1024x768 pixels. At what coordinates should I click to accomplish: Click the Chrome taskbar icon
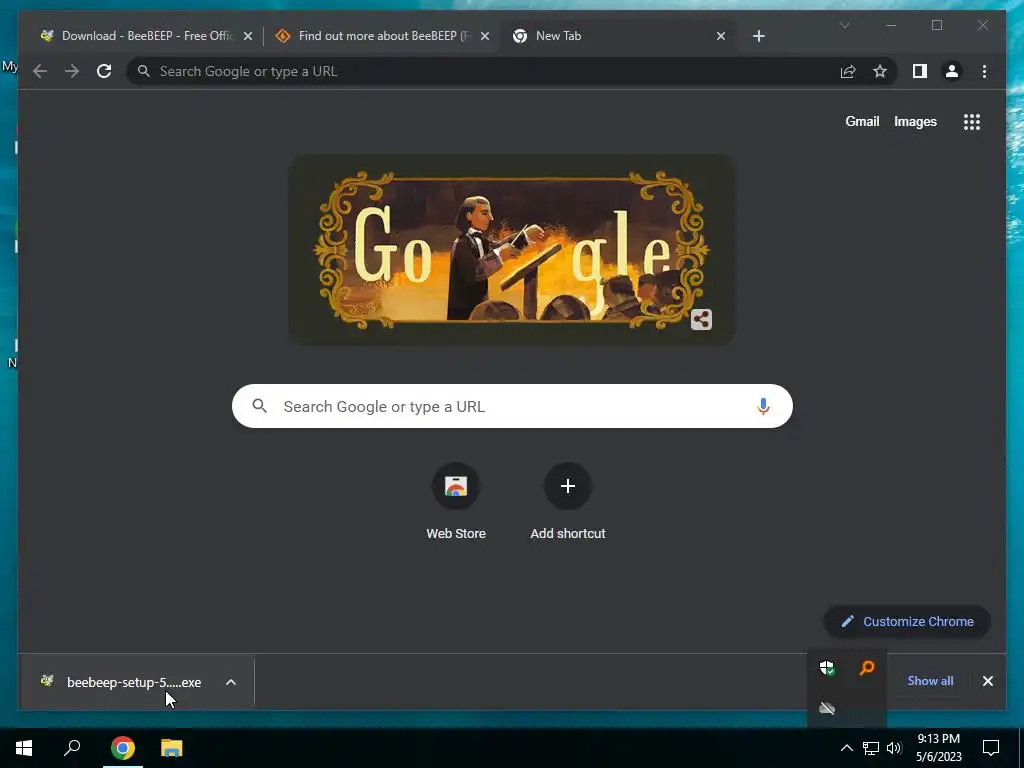(123, 748)
